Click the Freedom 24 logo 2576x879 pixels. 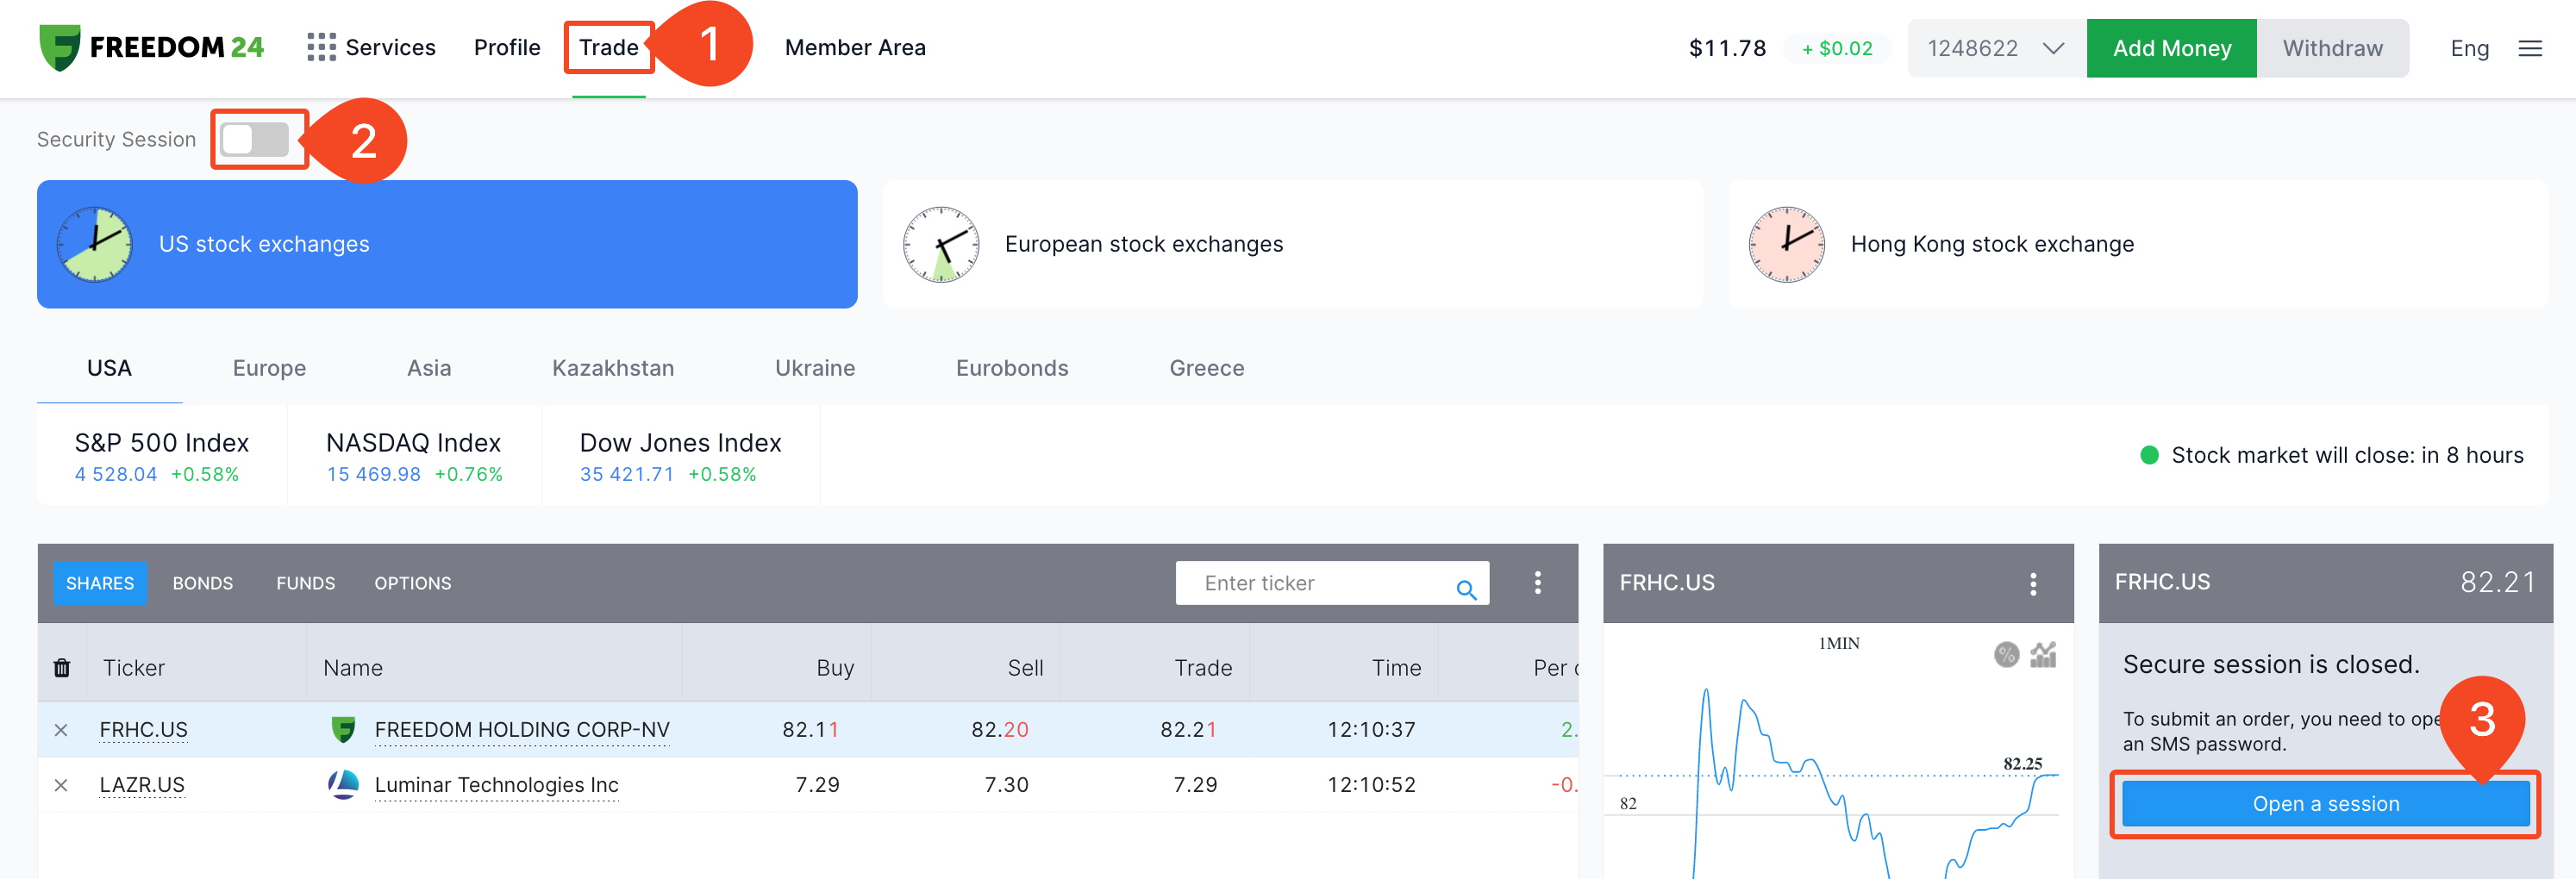(151, 47)
